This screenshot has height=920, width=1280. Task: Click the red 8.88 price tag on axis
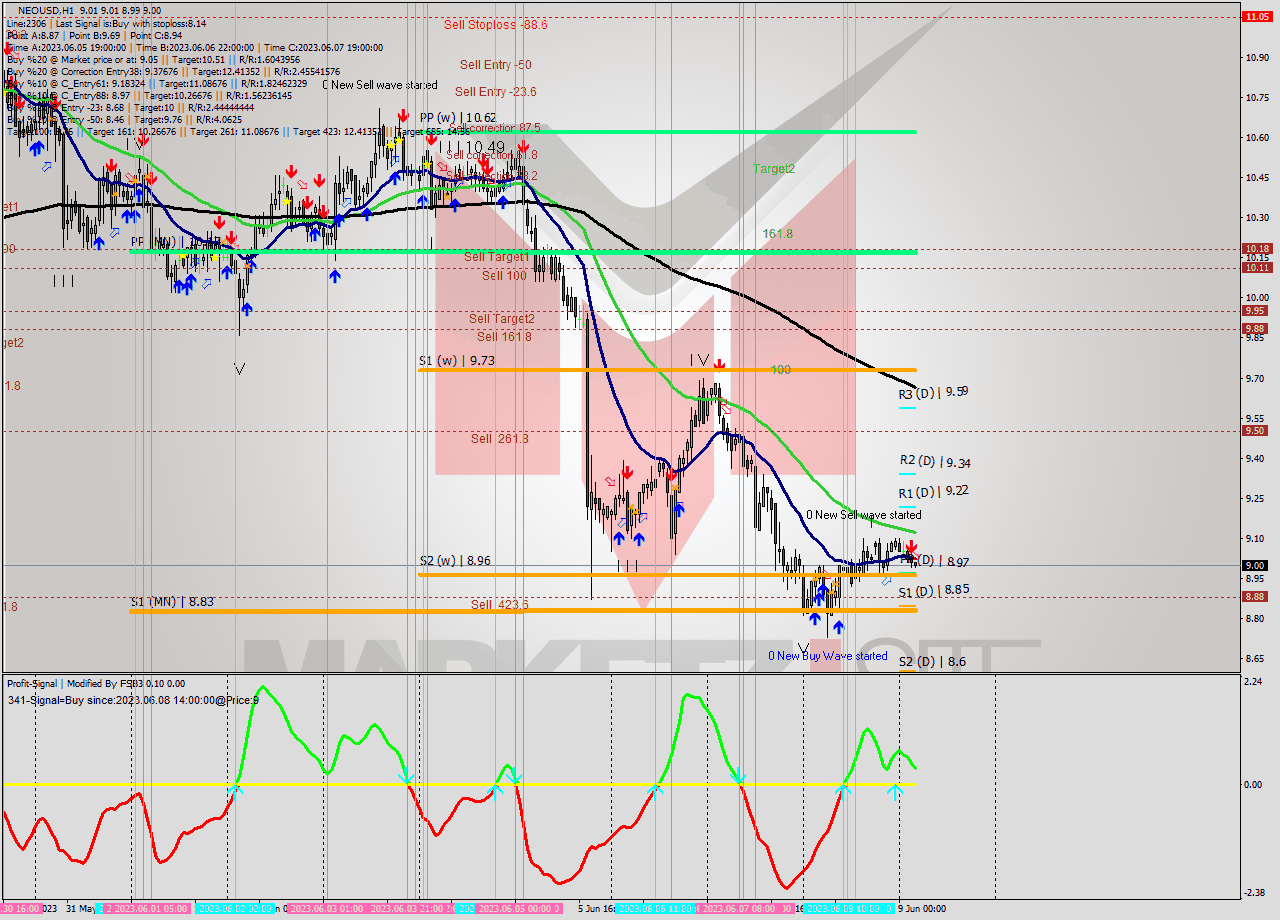1256,596
